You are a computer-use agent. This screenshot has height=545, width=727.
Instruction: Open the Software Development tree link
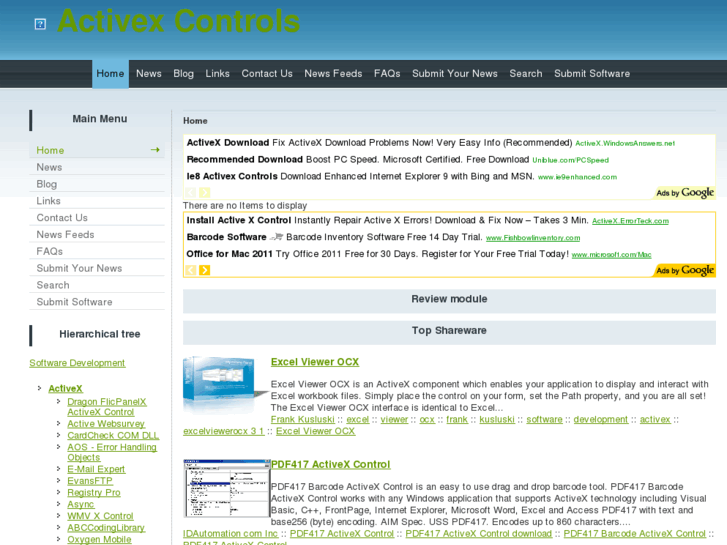click(x=77, y=363)
